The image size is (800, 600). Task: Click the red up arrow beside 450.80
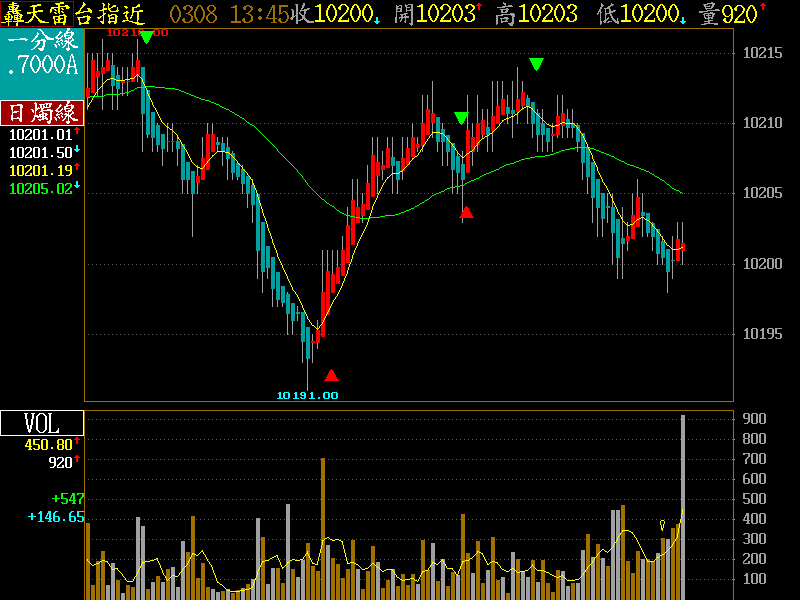pos(77,443)
